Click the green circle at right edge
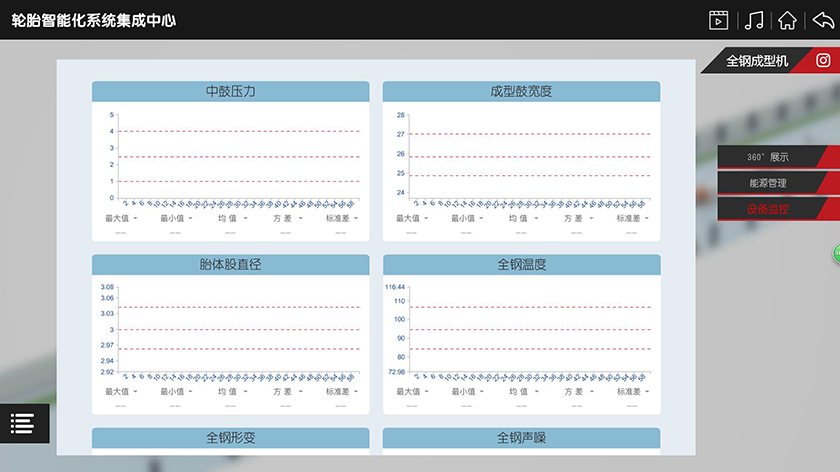Screen dimensions: 840x472 (836, 254)
